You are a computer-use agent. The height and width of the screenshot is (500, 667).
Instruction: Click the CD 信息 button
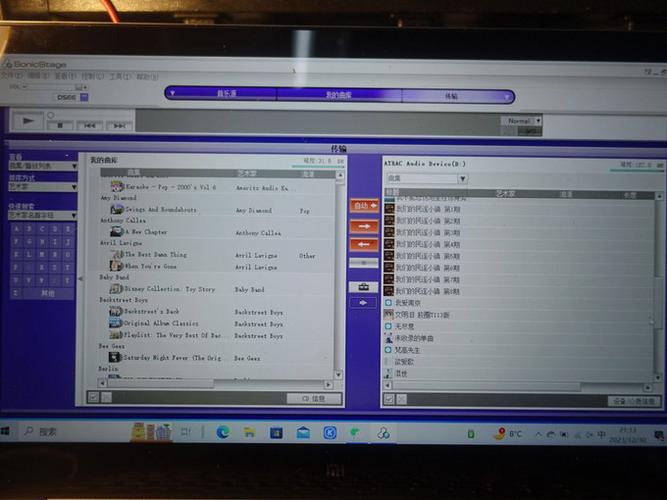point(314,398)
